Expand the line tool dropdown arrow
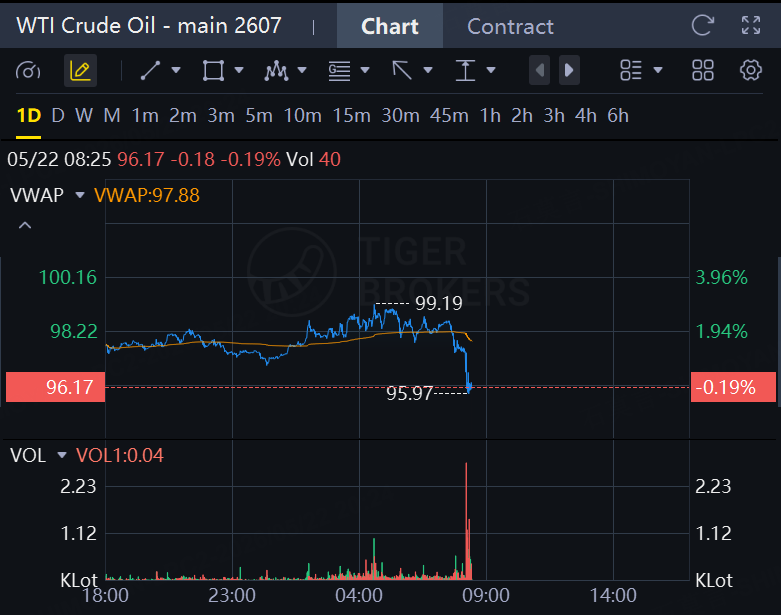 pyautogui.click(x=176, y=71)
